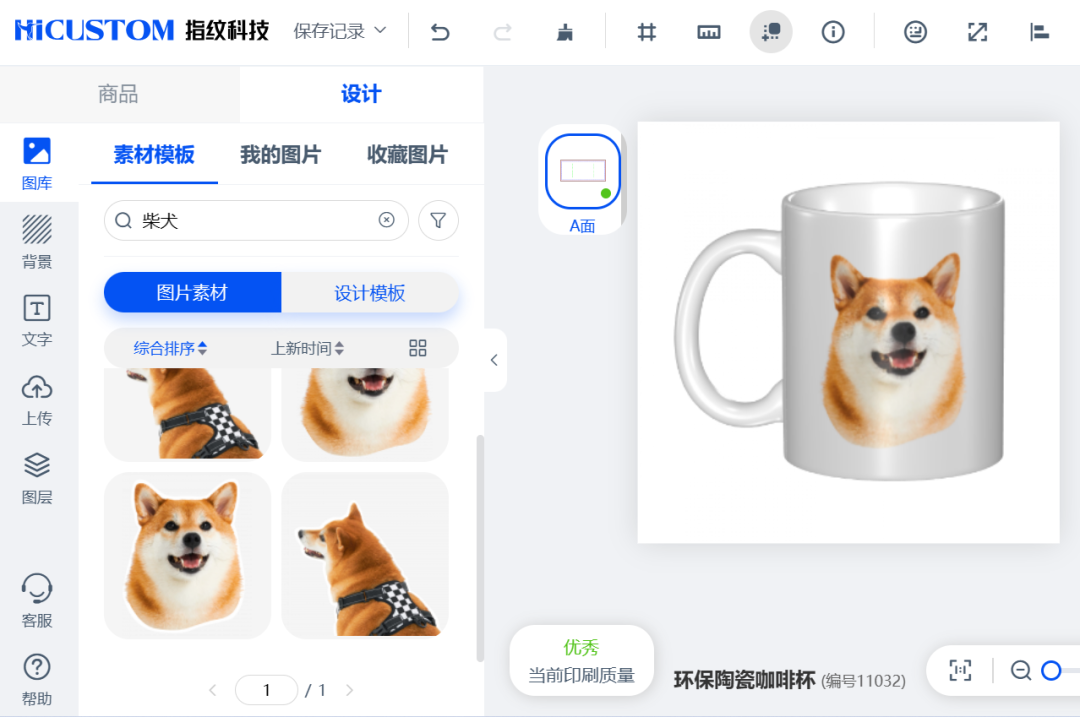Open the 图层 layers panel

click(37, 477)
